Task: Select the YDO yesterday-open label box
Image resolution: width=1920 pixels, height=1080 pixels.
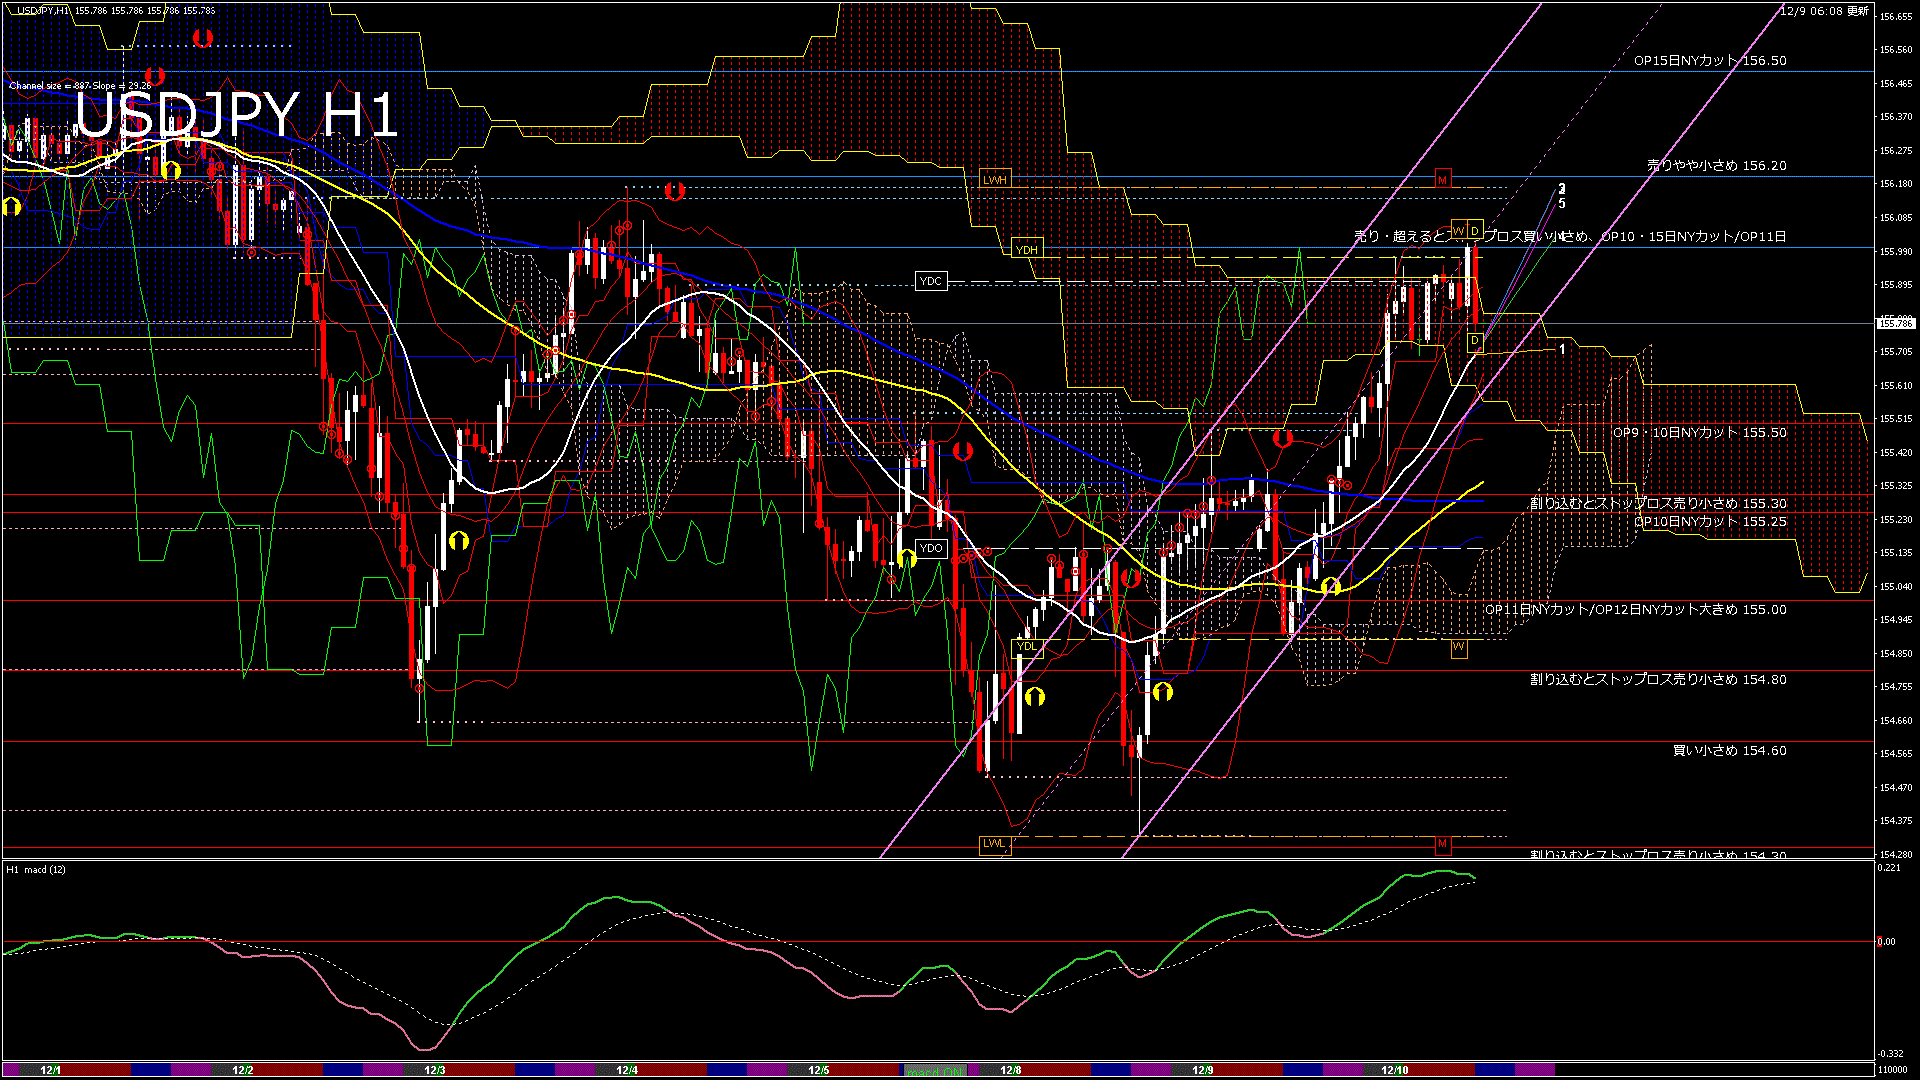Action: pyautogui.click(x=932, y=548)
